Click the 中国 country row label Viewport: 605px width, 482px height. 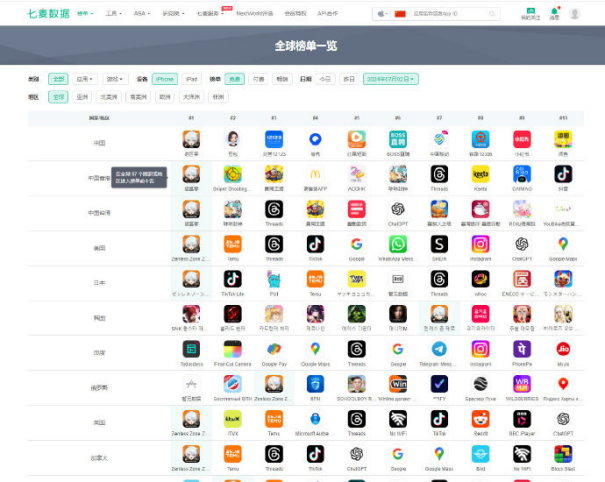tap(99, 143)
